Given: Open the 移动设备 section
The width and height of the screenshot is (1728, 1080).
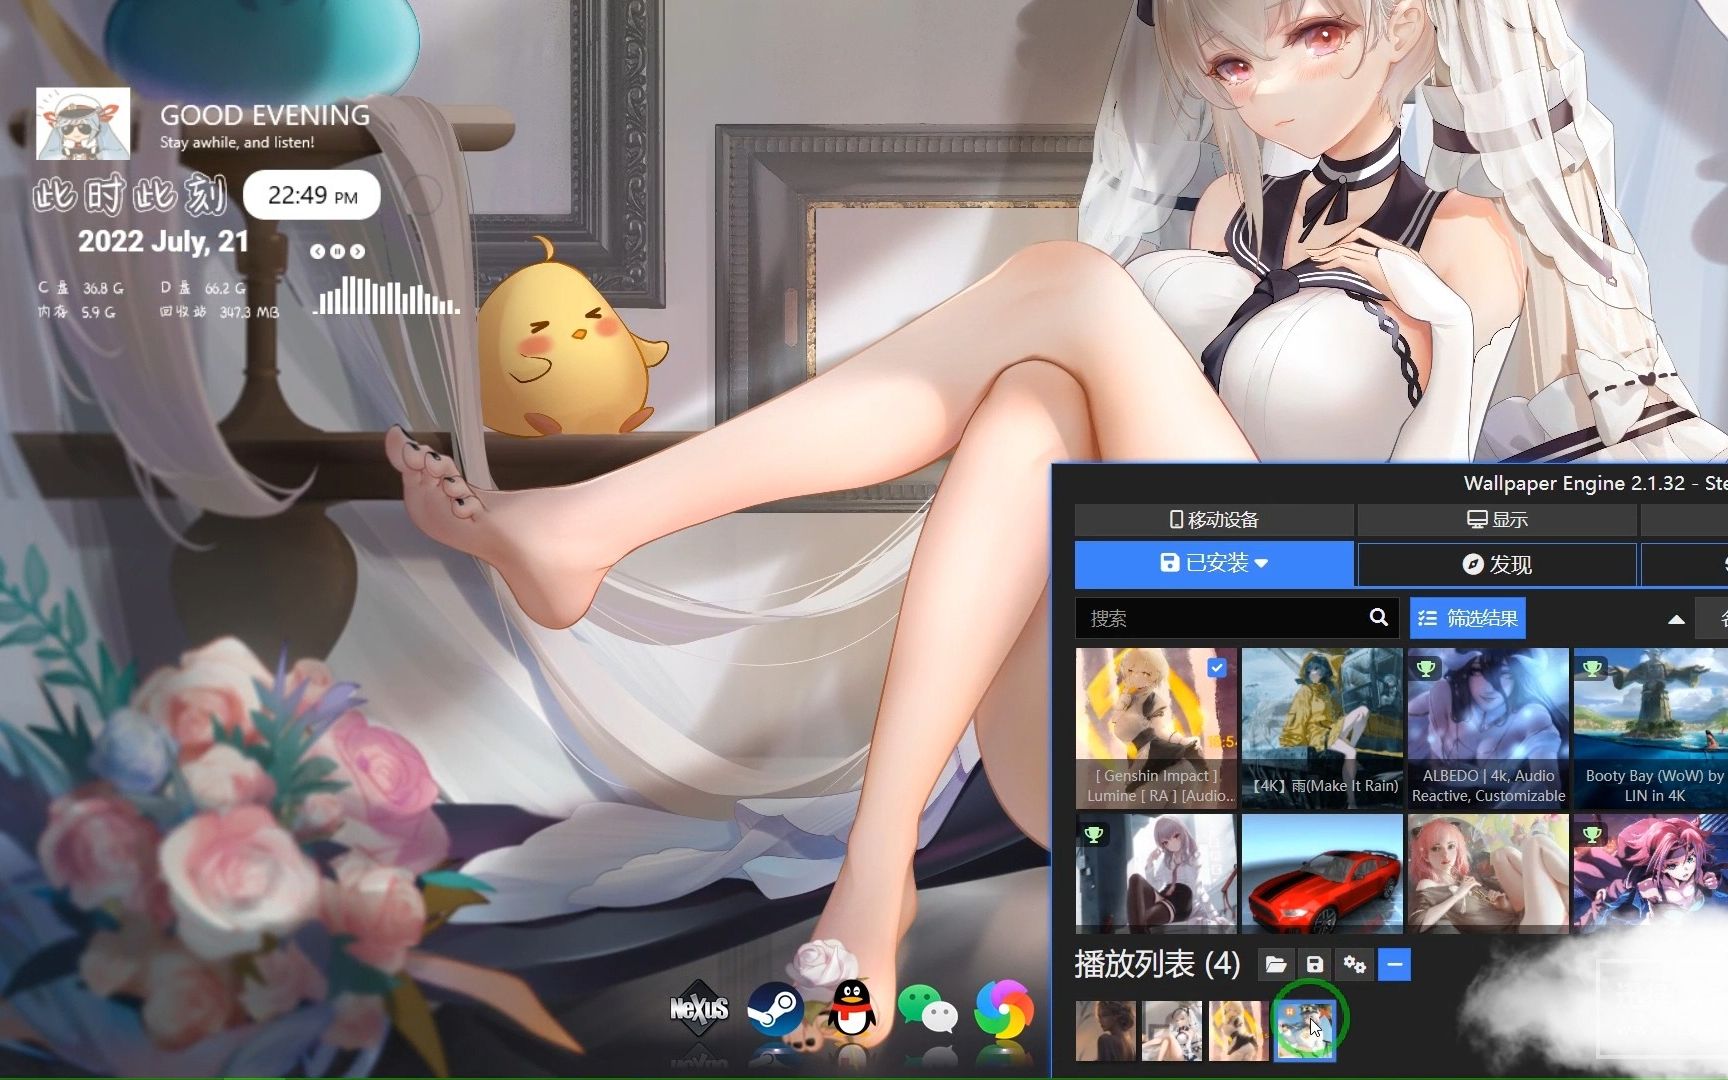Looking at the screenshot, I should coord(1214,520).
